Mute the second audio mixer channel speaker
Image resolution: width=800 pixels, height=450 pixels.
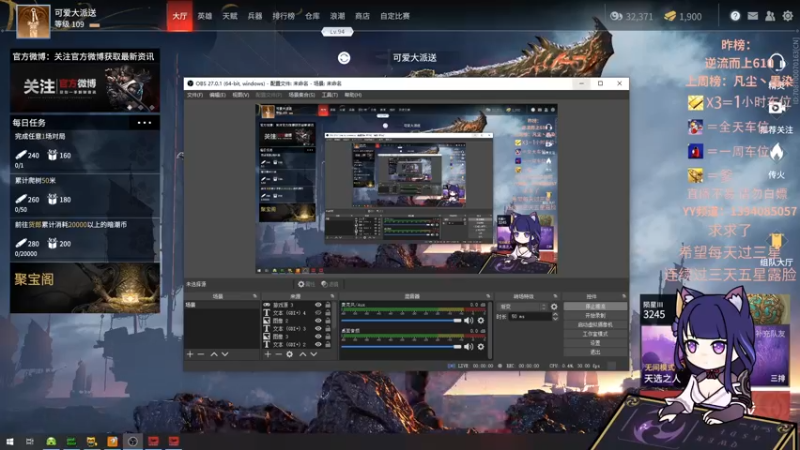click(468, 347)
